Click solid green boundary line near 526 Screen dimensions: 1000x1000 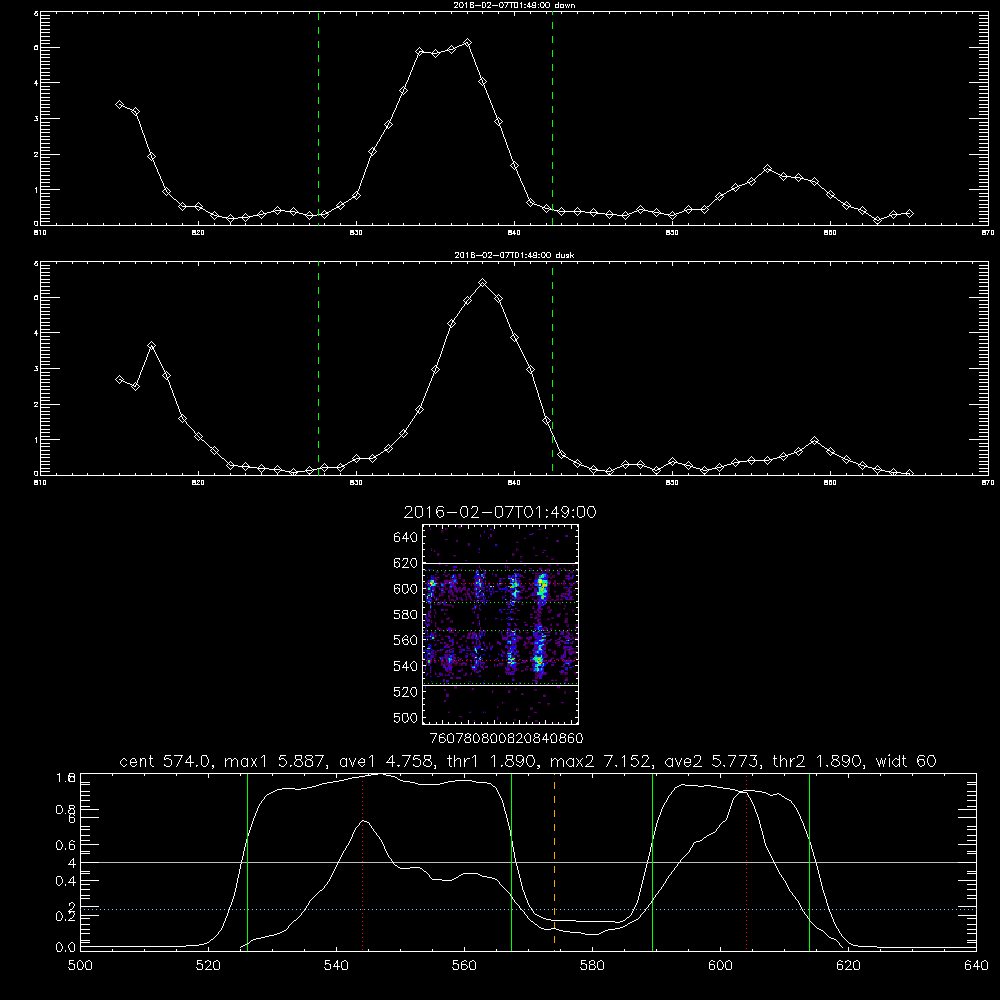point(247,861)
